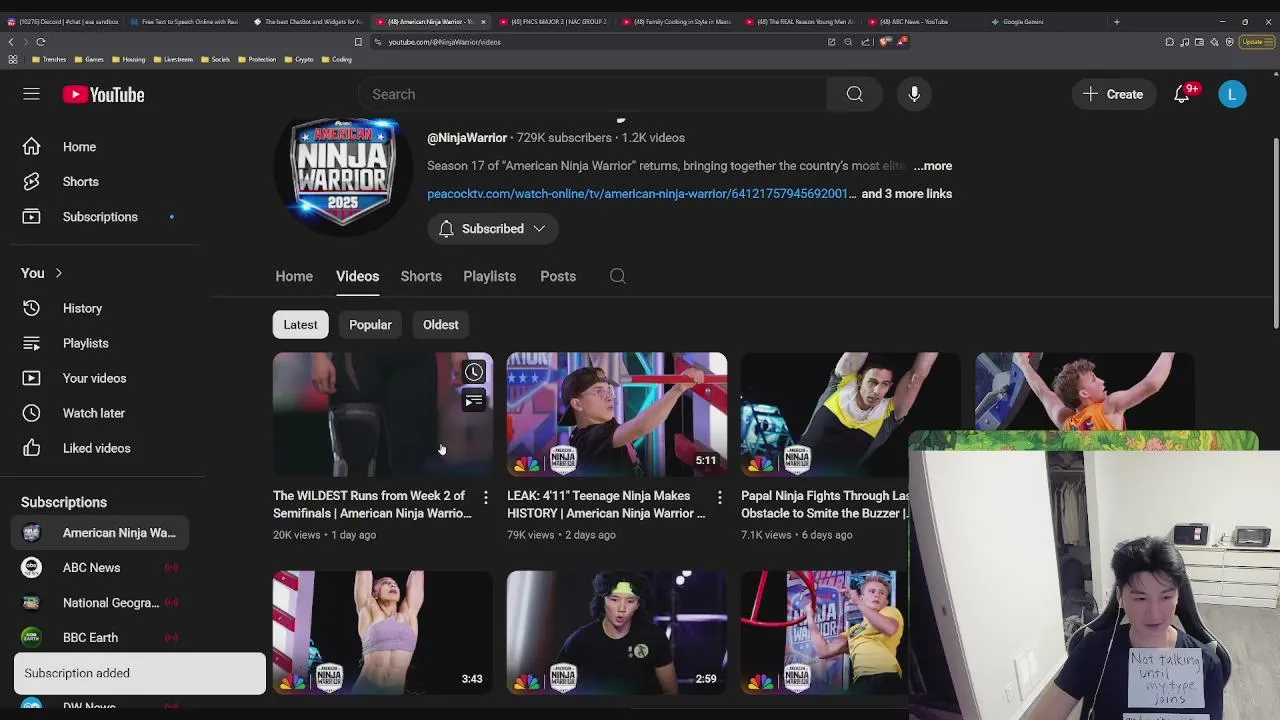Select the Popular sort chip
Viewport: 1280px width, 720px height.
click(370, 325)
